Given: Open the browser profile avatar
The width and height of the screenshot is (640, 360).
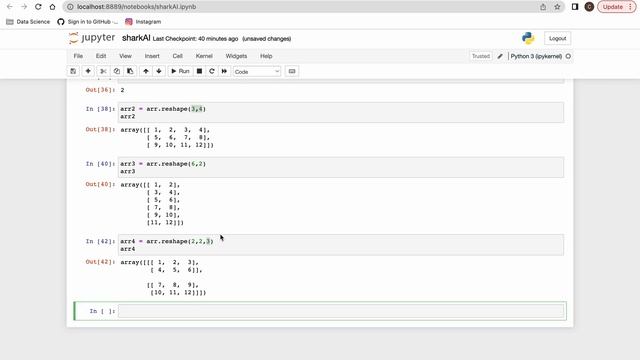Looking at the screenshot, I should click(x=589, y=7).
